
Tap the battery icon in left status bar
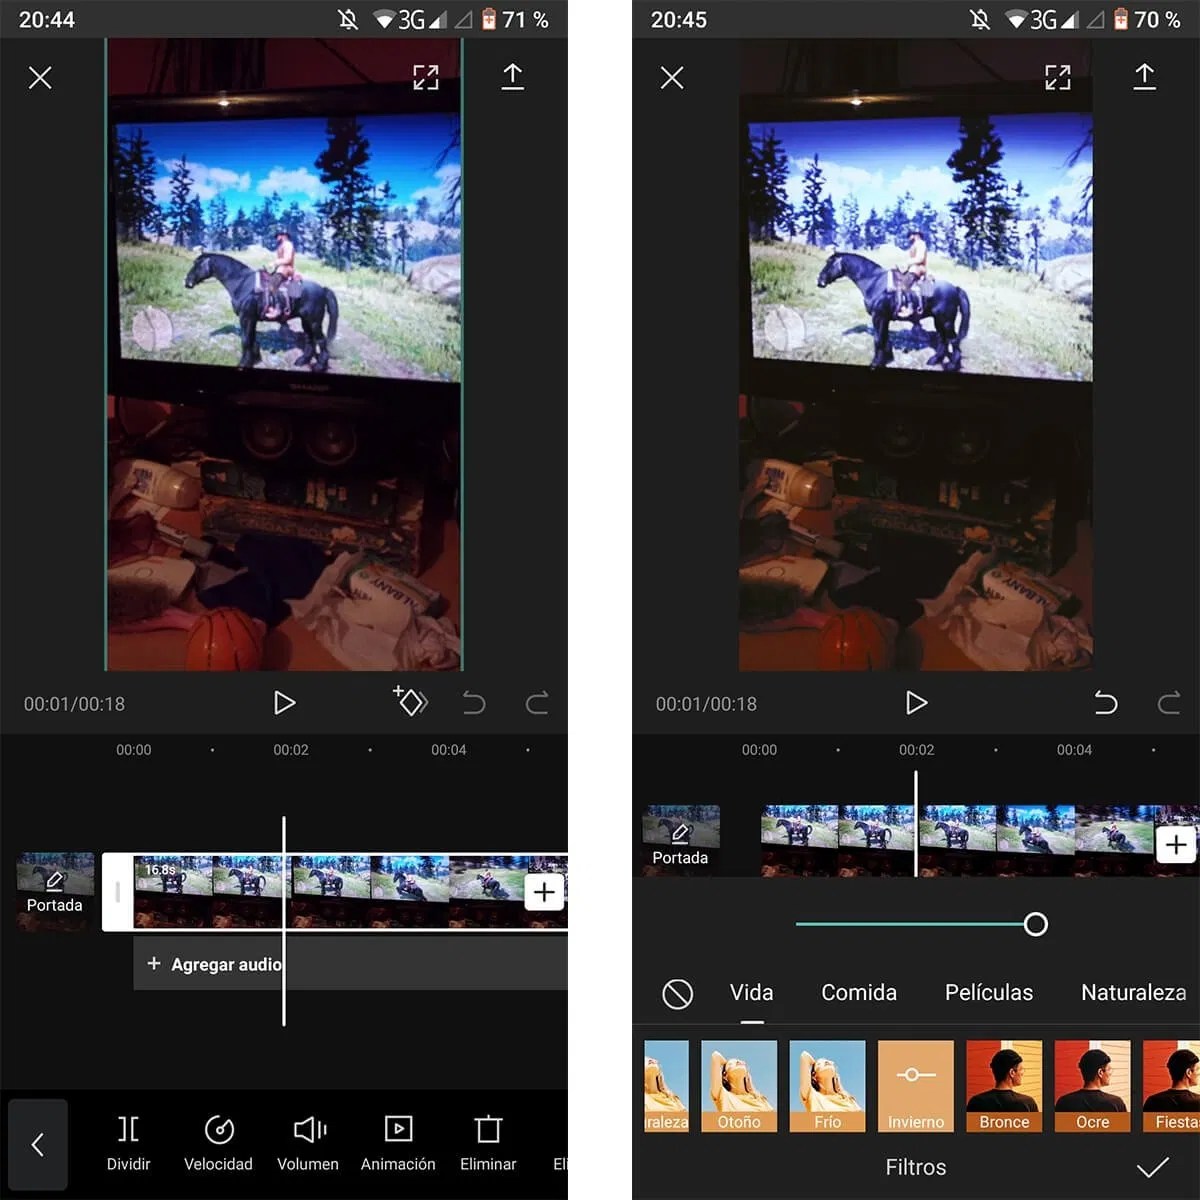[489, 19]
